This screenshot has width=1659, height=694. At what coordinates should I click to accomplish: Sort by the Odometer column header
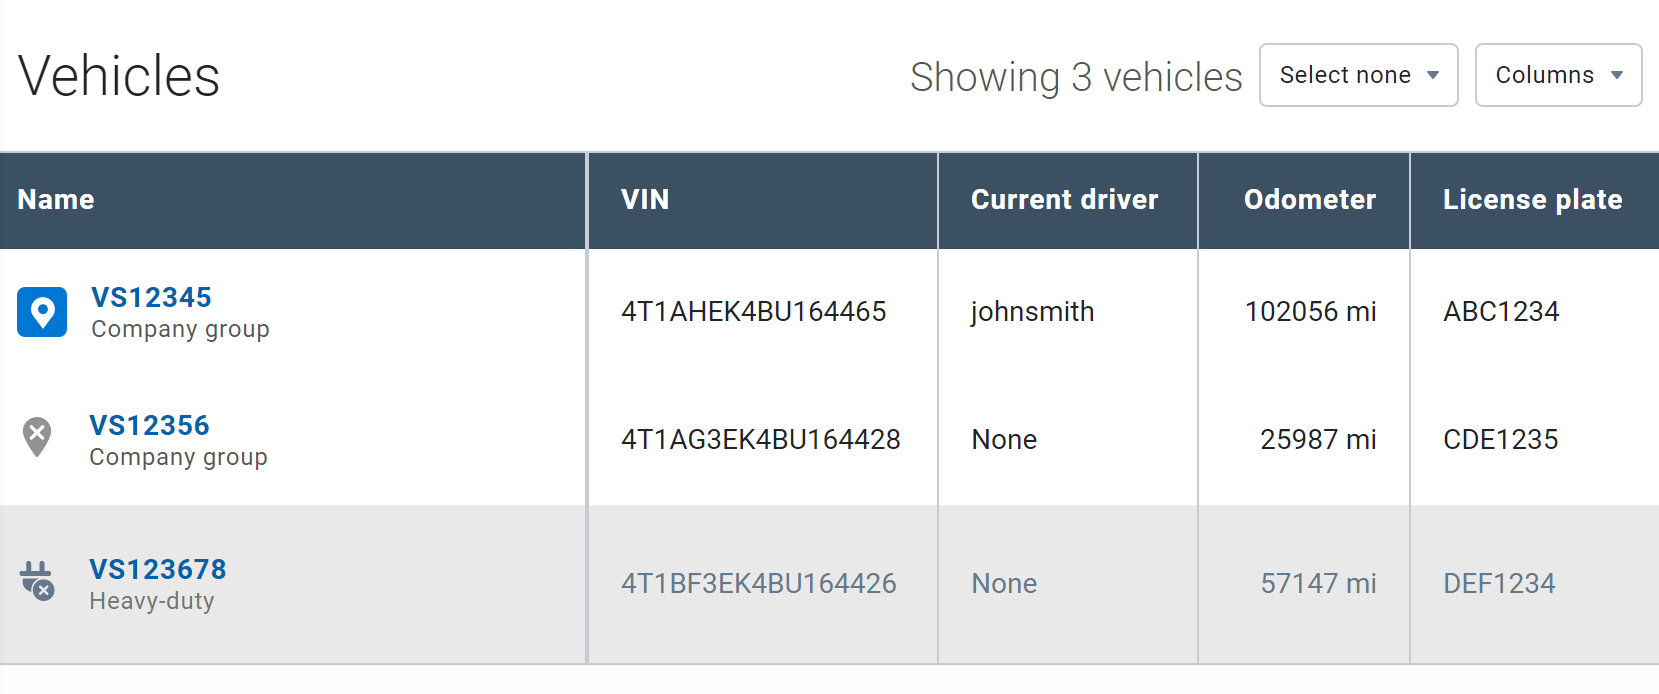(x=1309, y=200)
